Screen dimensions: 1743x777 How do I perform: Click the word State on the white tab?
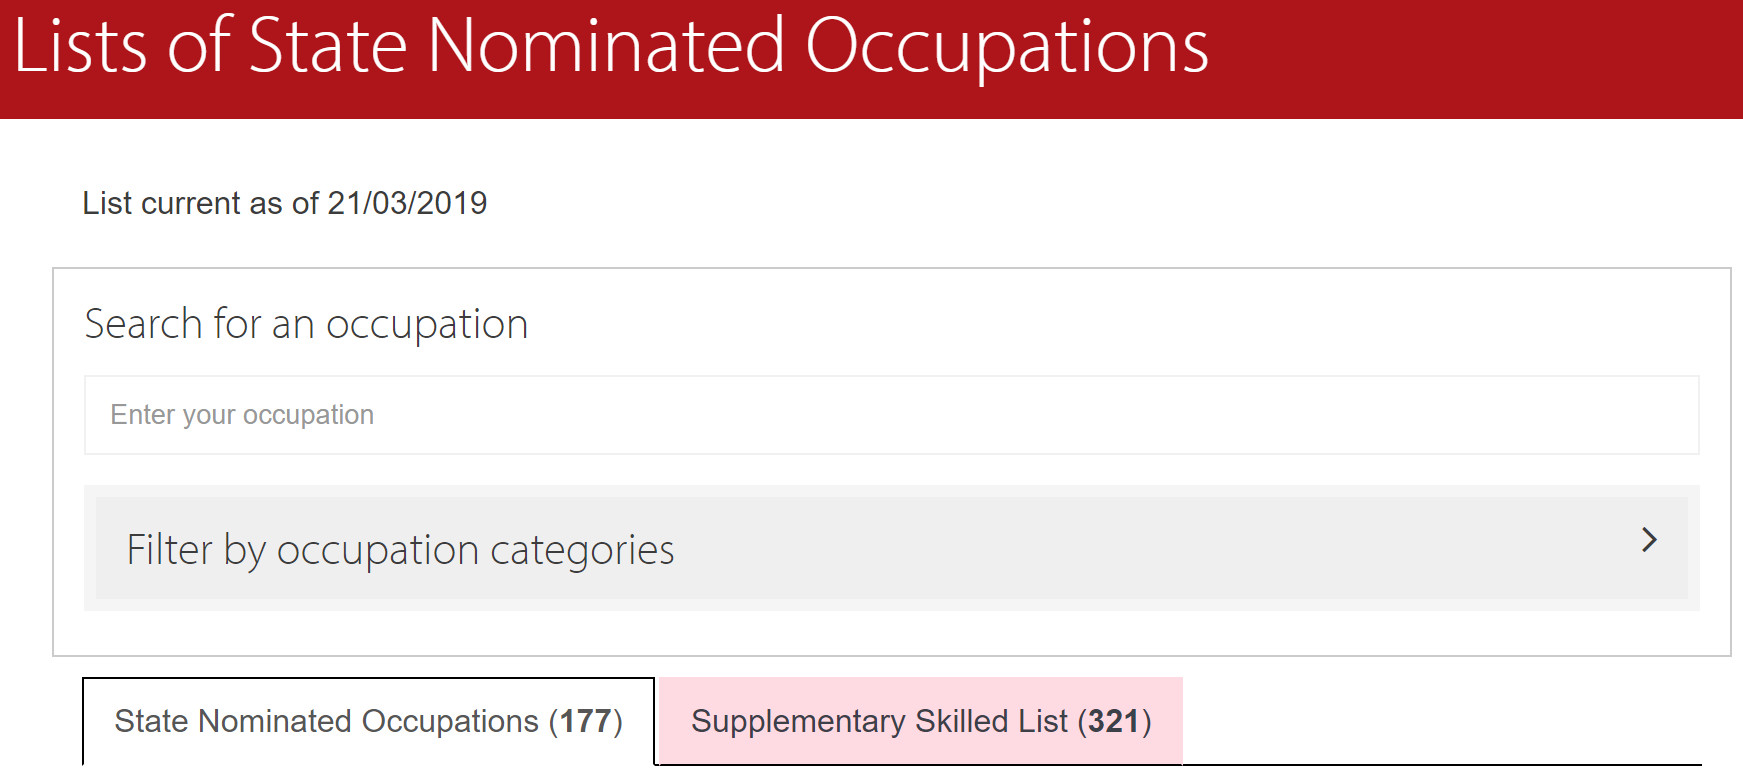pyautogui.click(x=151, y=721)
